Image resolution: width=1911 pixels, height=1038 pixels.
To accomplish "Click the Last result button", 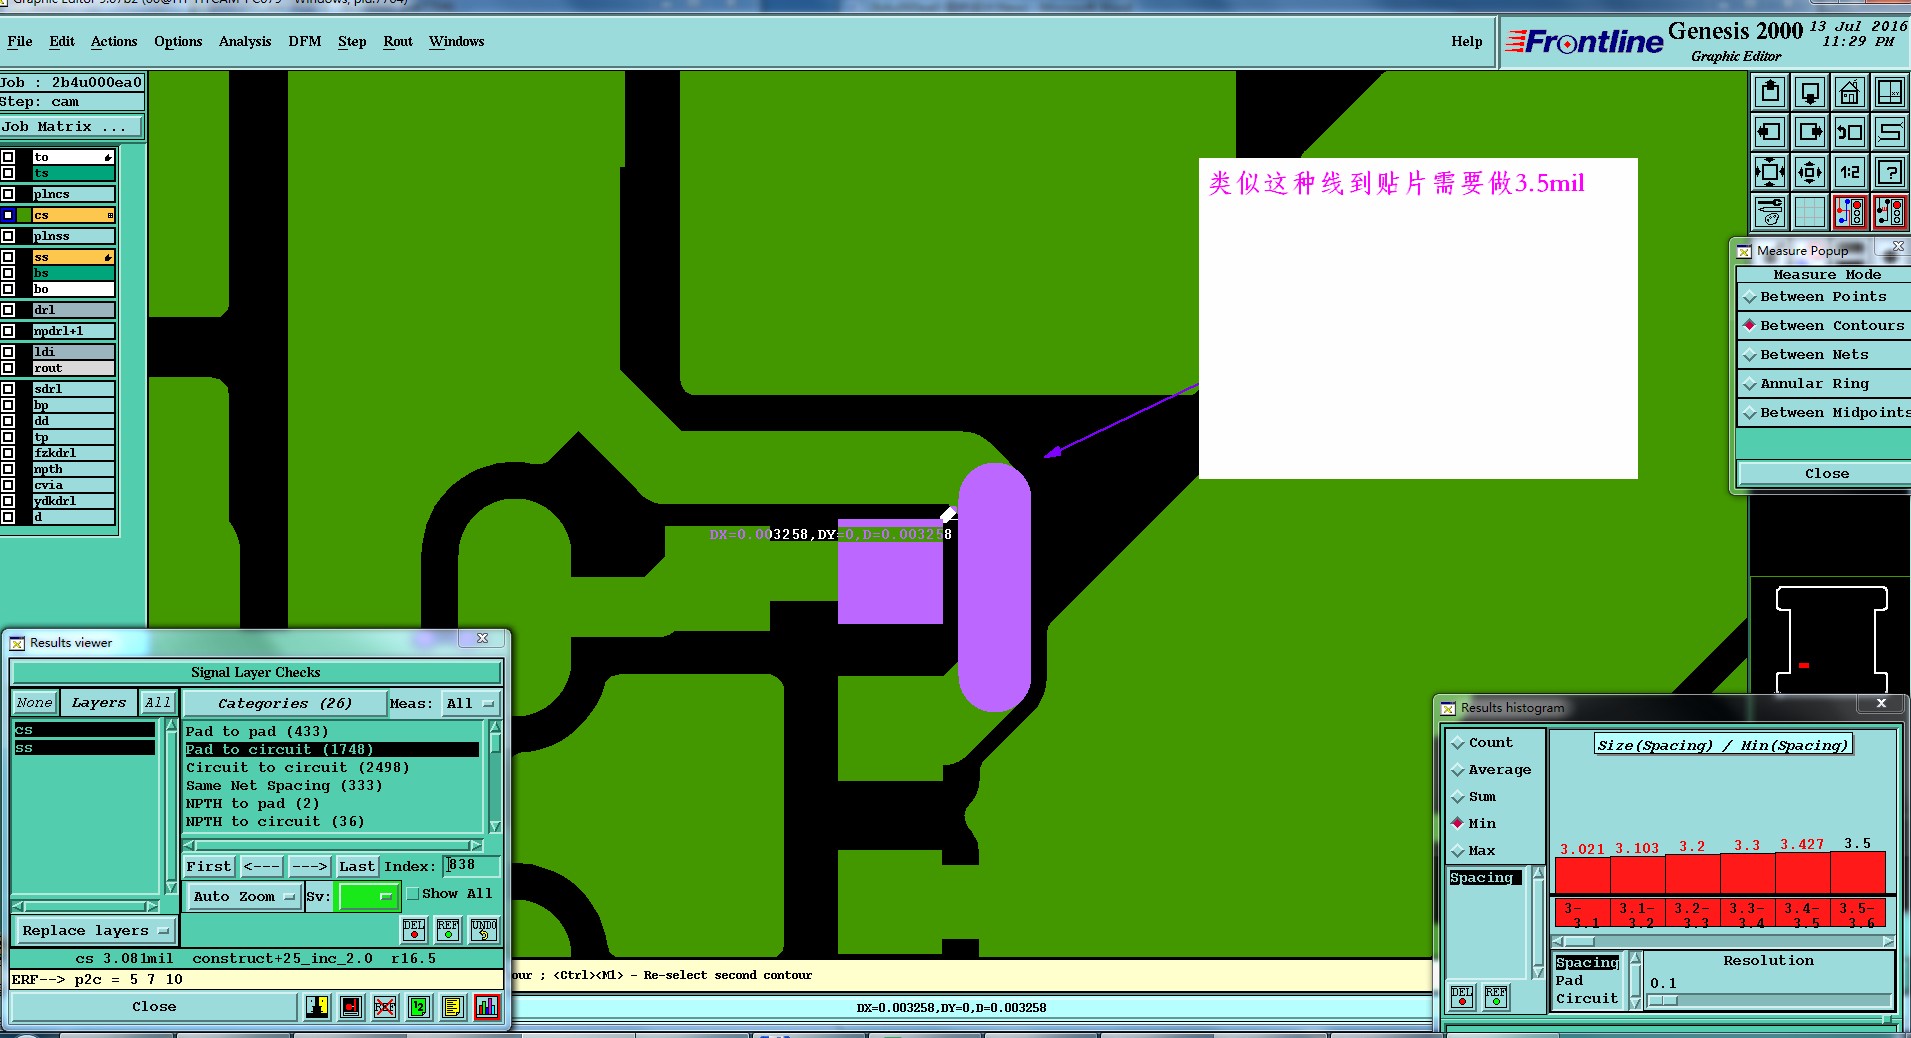I will click(357, 867).
